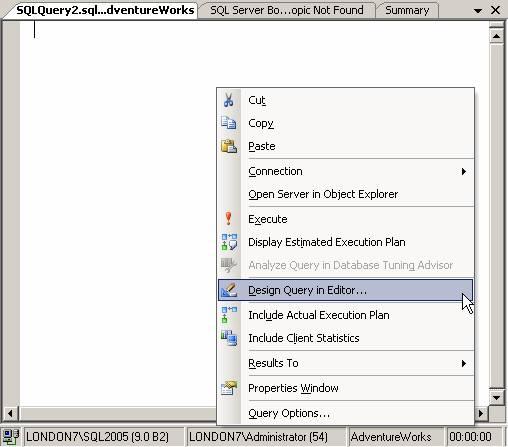Click horizontal scrollbar right arrow

pyautogui.click(x=481, y=413)
